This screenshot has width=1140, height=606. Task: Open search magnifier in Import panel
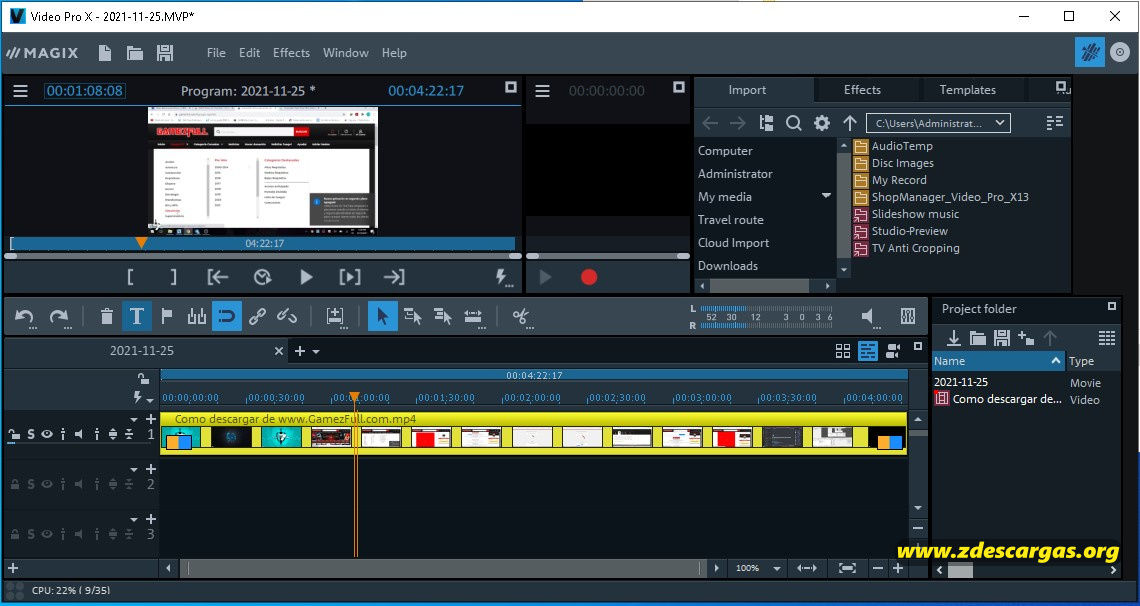[x=794, y=123]
